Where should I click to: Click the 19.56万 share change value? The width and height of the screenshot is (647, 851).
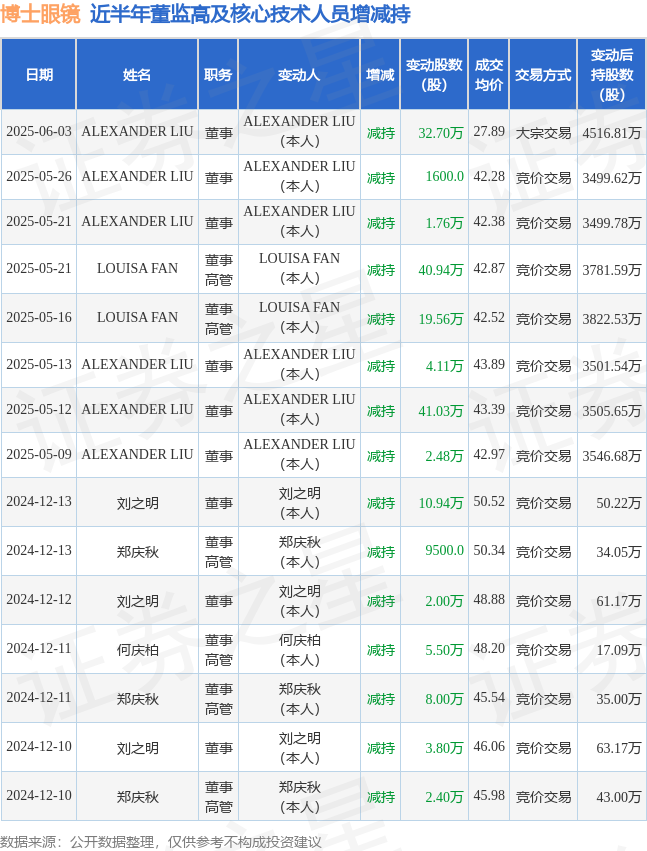tap(441, 319)
